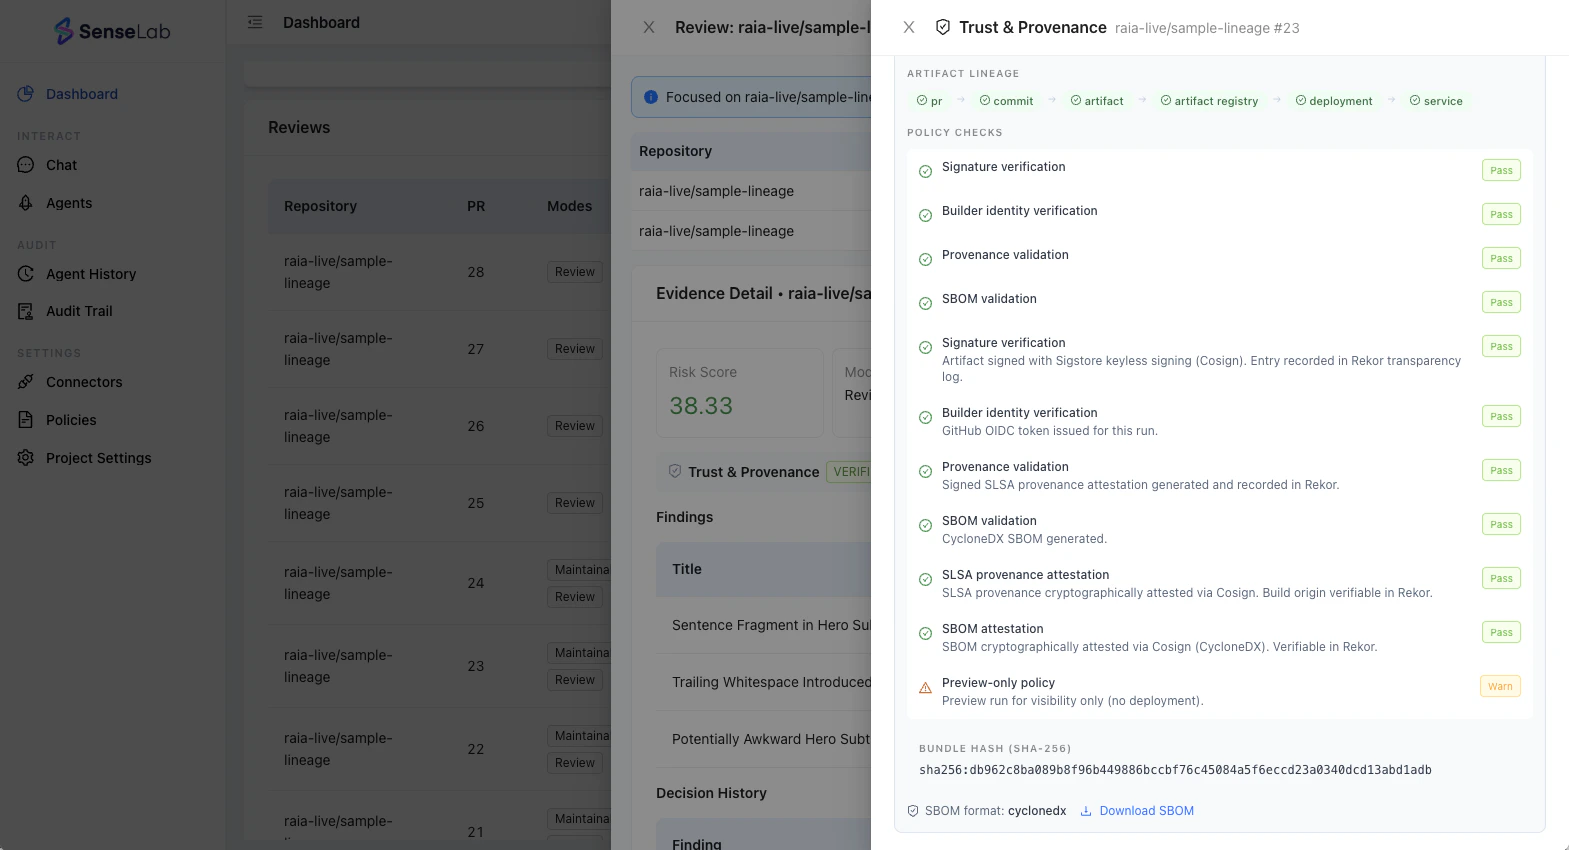Click the Warn badge on Preview-only policy
Screen dimensions: 1569x850
pos(1500,686)
